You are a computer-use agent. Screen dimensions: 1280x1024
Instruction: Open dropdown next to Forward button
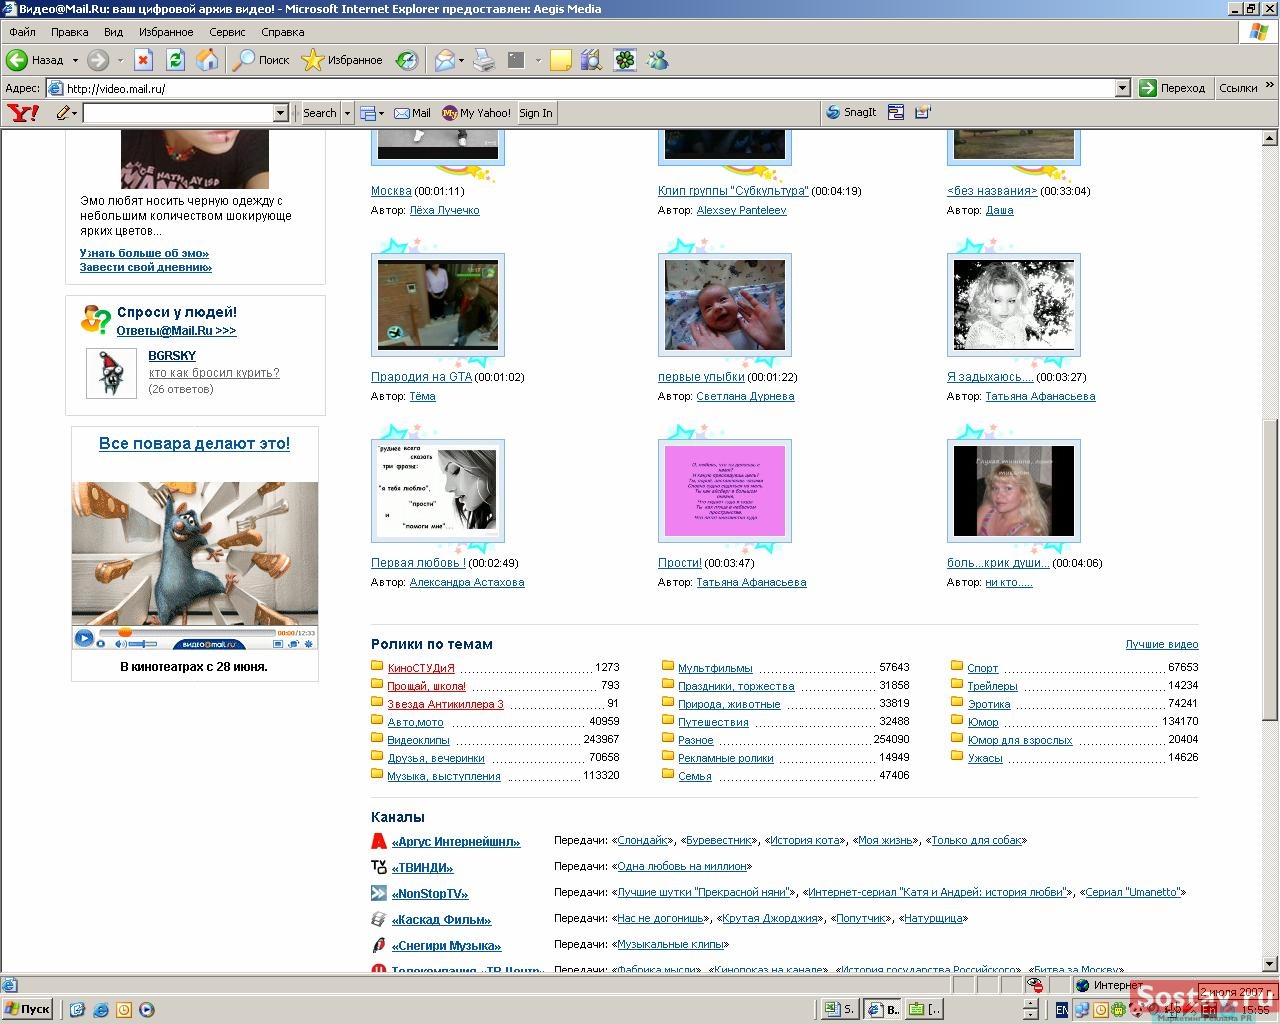pyautogui.click(x=120, y=60)
